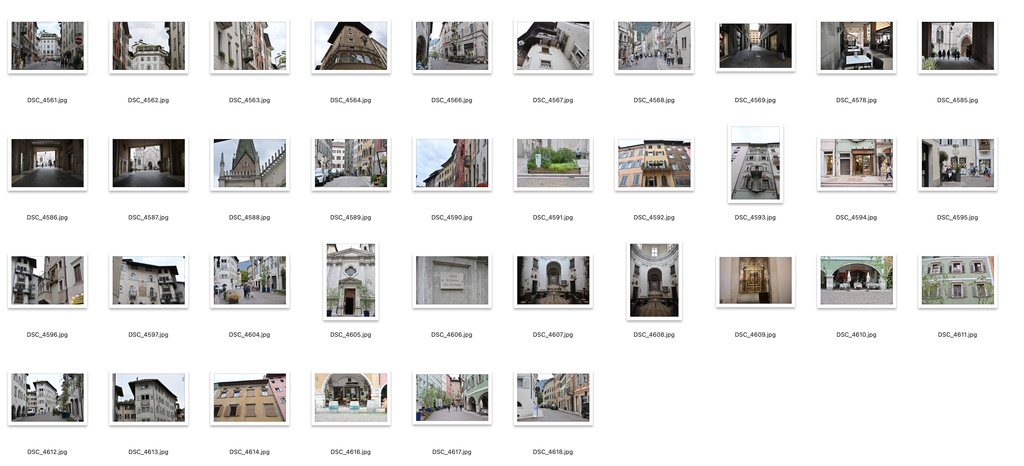
Task: Select the DSC_4590.jpg thumbnail
Action: pos(452,163)
